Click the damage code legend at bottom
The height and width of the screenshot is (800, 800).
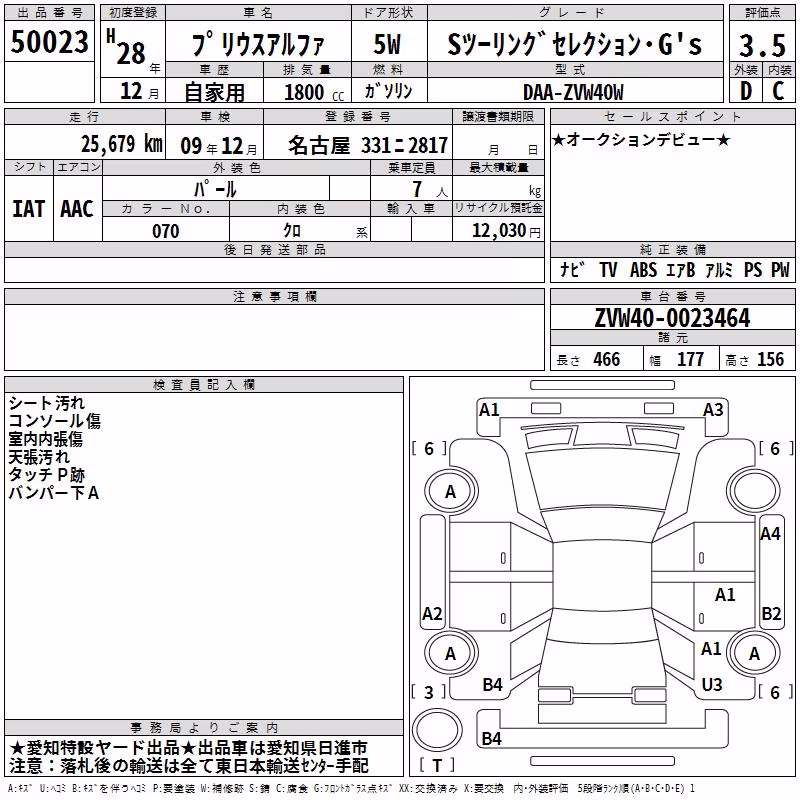(351, 789)
